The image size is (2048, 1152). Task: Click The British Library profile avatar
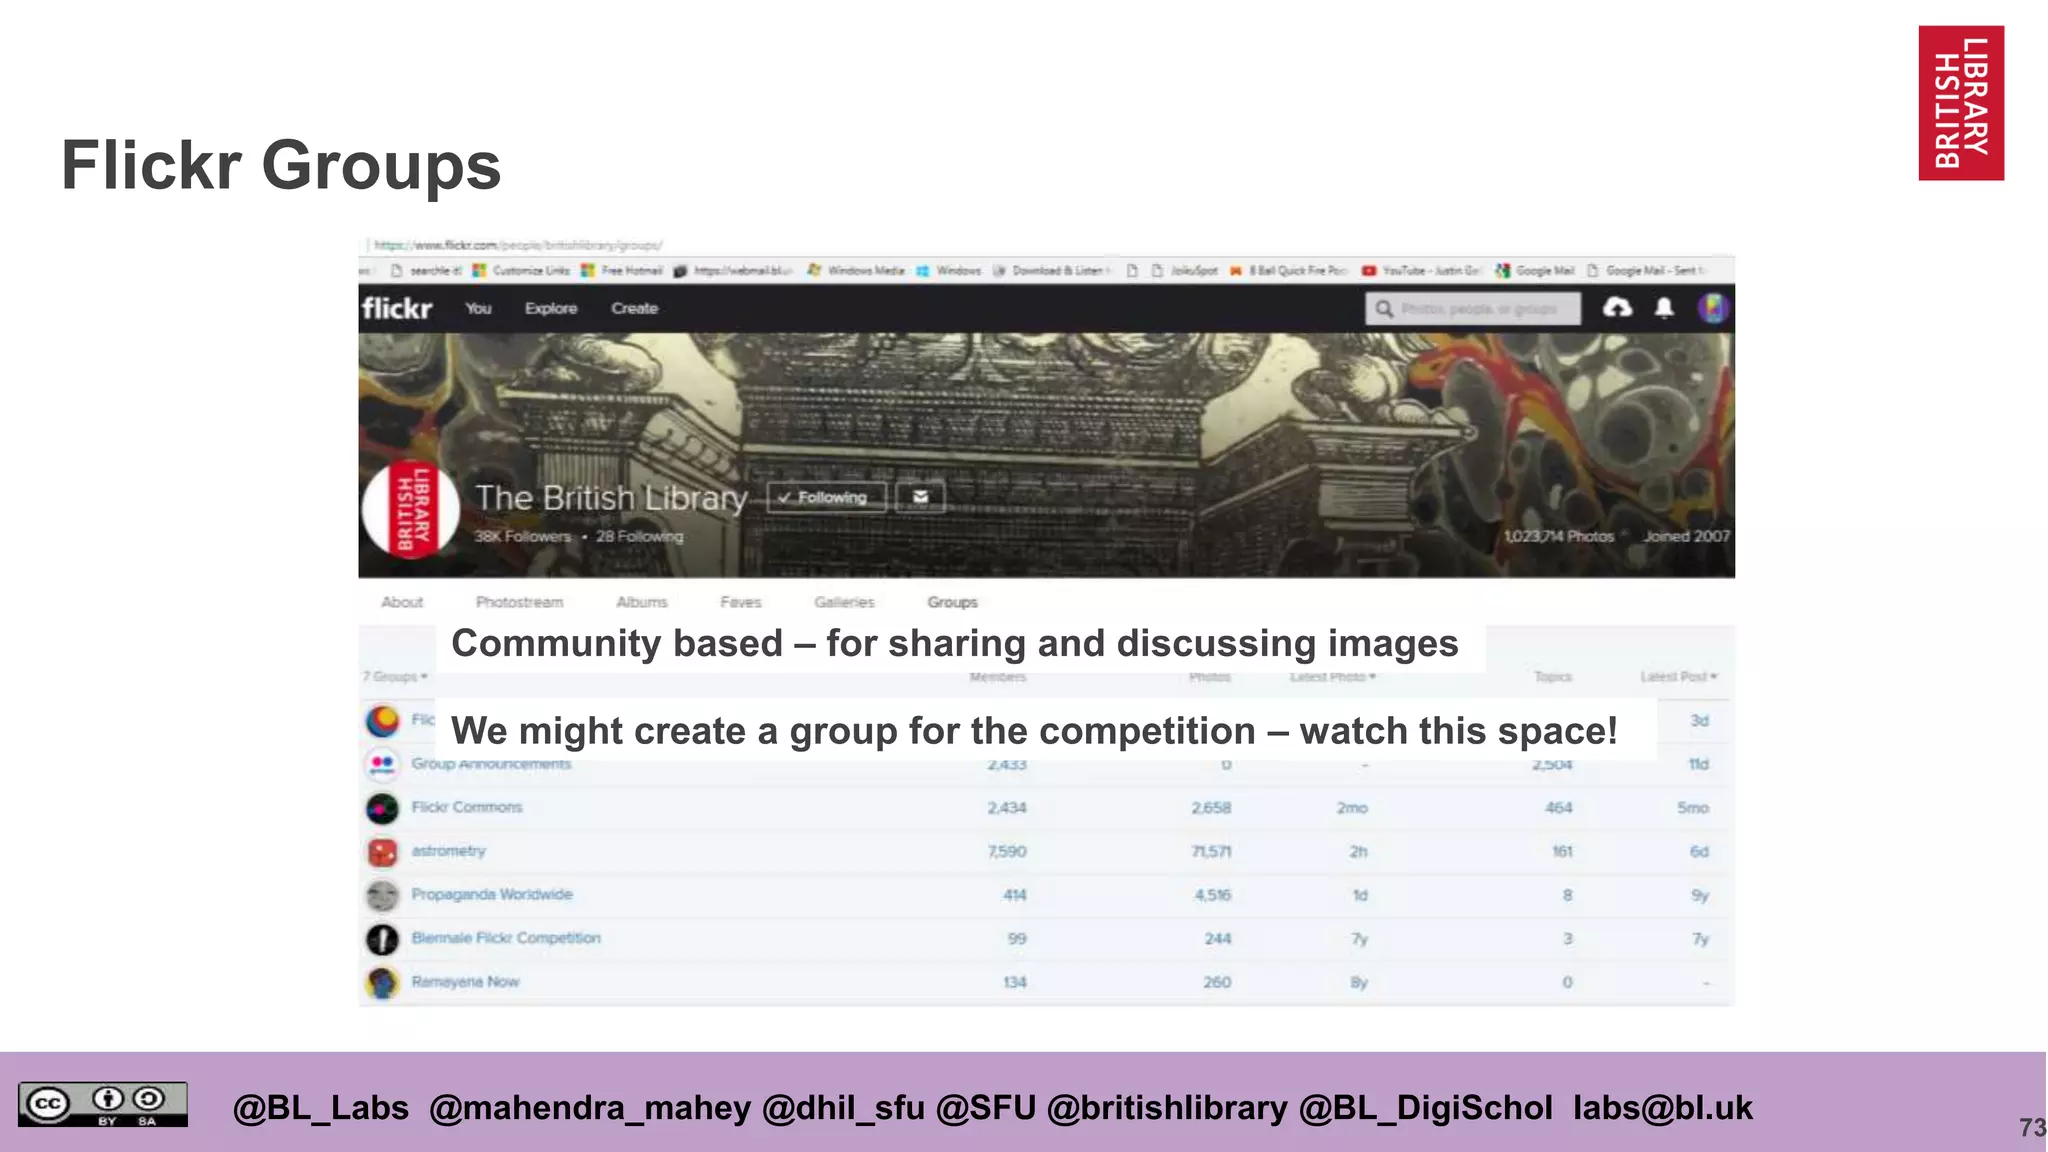click(x=410, y=509)
